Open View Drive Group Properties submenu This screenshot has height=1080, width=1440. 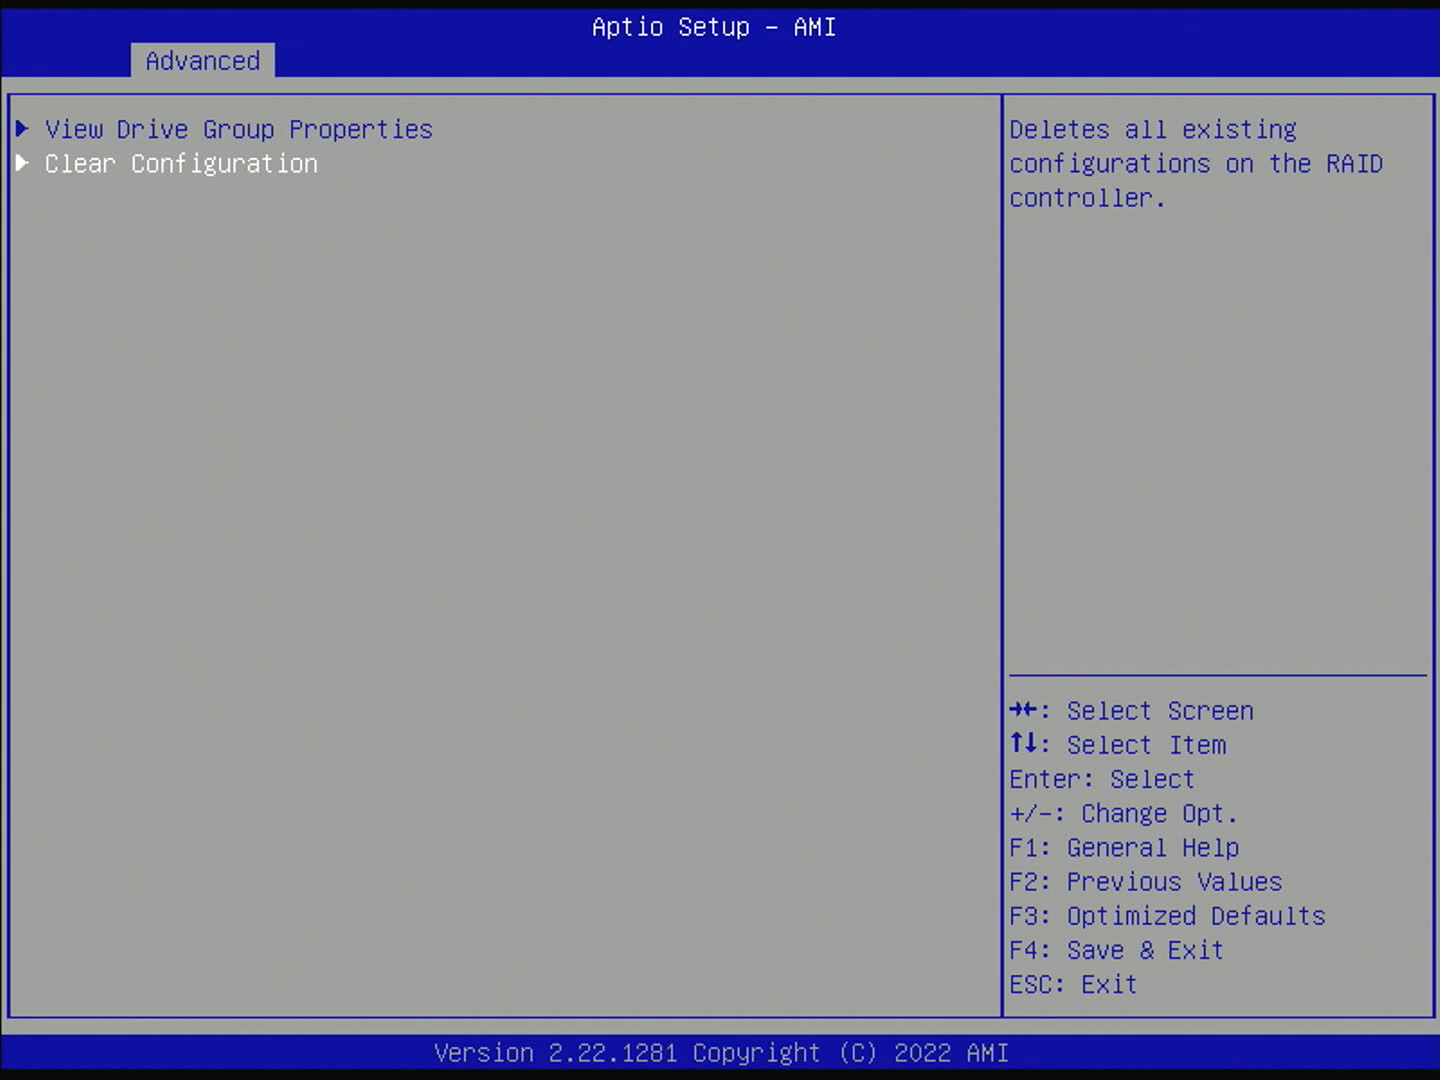239,130
